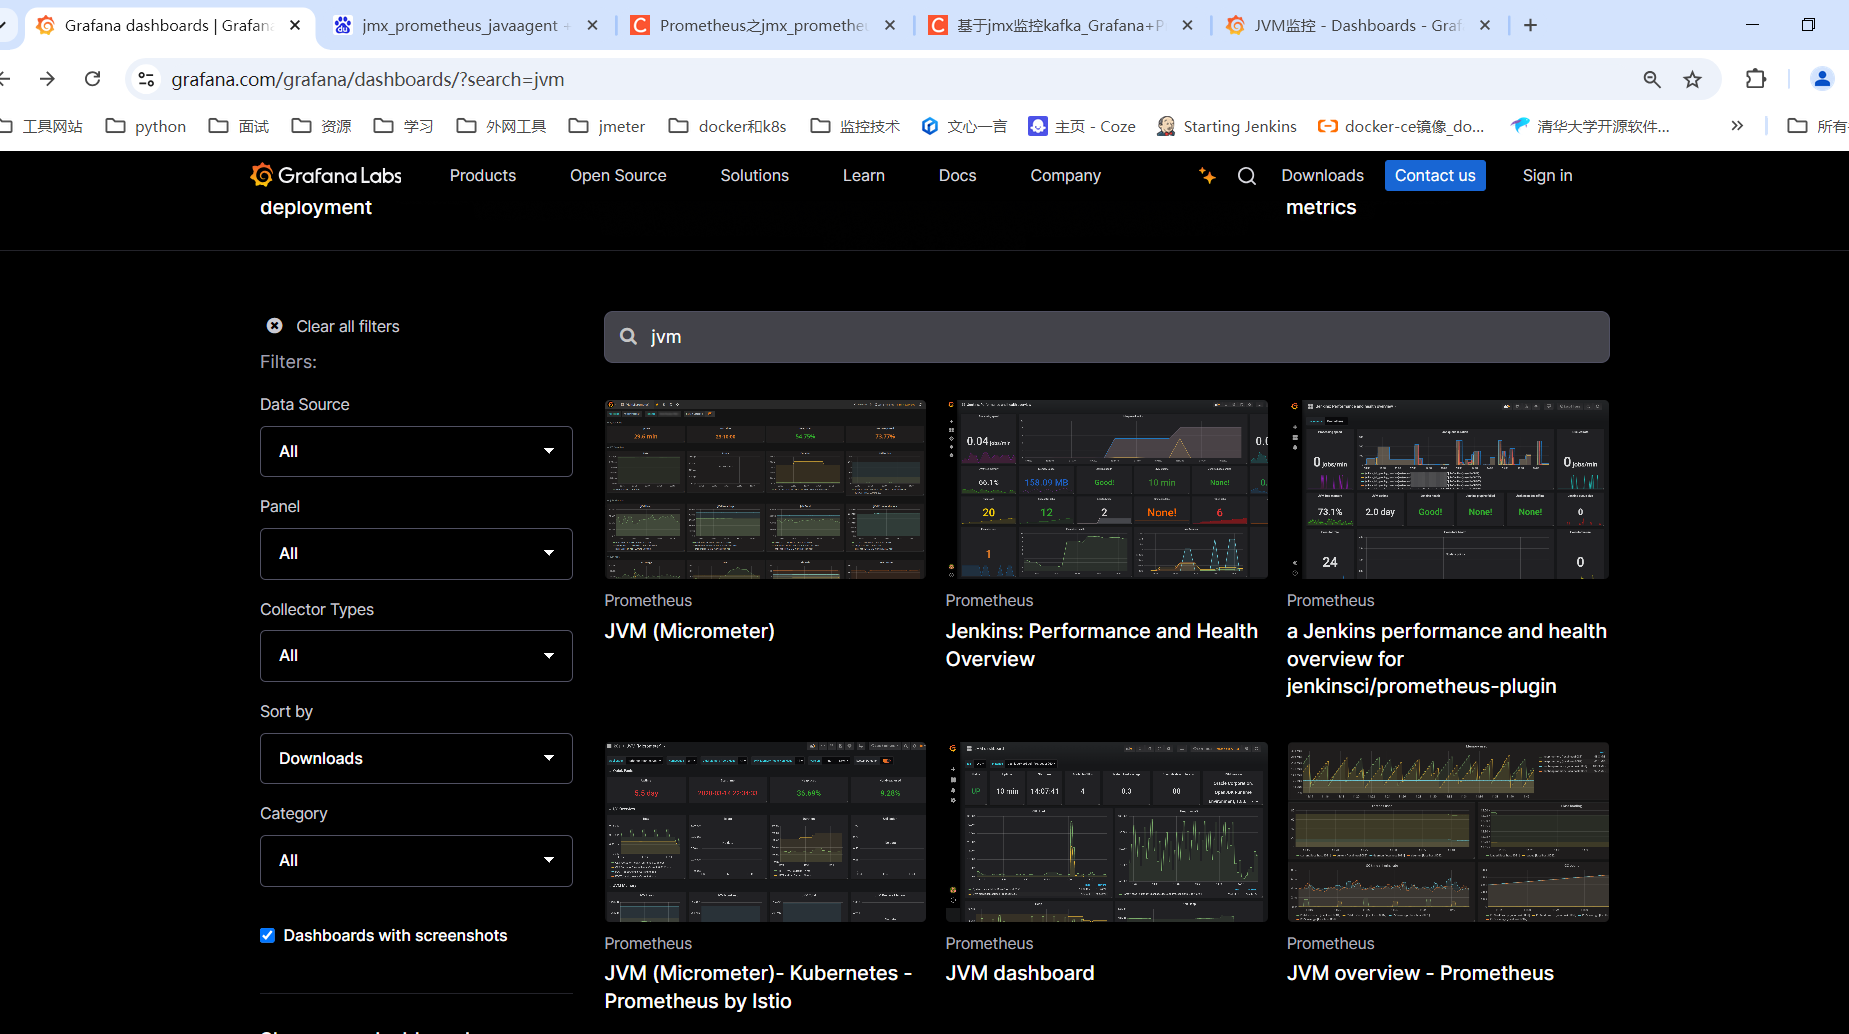Viewport: 1849px width, 1034px height.
Task: Reload the page with the refresh icon
Action: tap(93, 79)
